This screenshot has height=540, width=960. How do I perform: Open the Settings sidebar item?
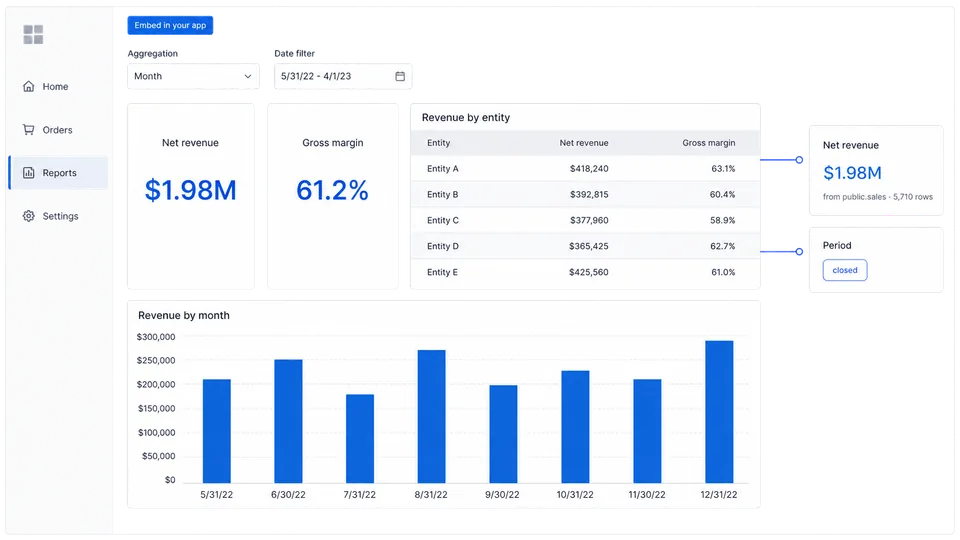tap(58, 216)
